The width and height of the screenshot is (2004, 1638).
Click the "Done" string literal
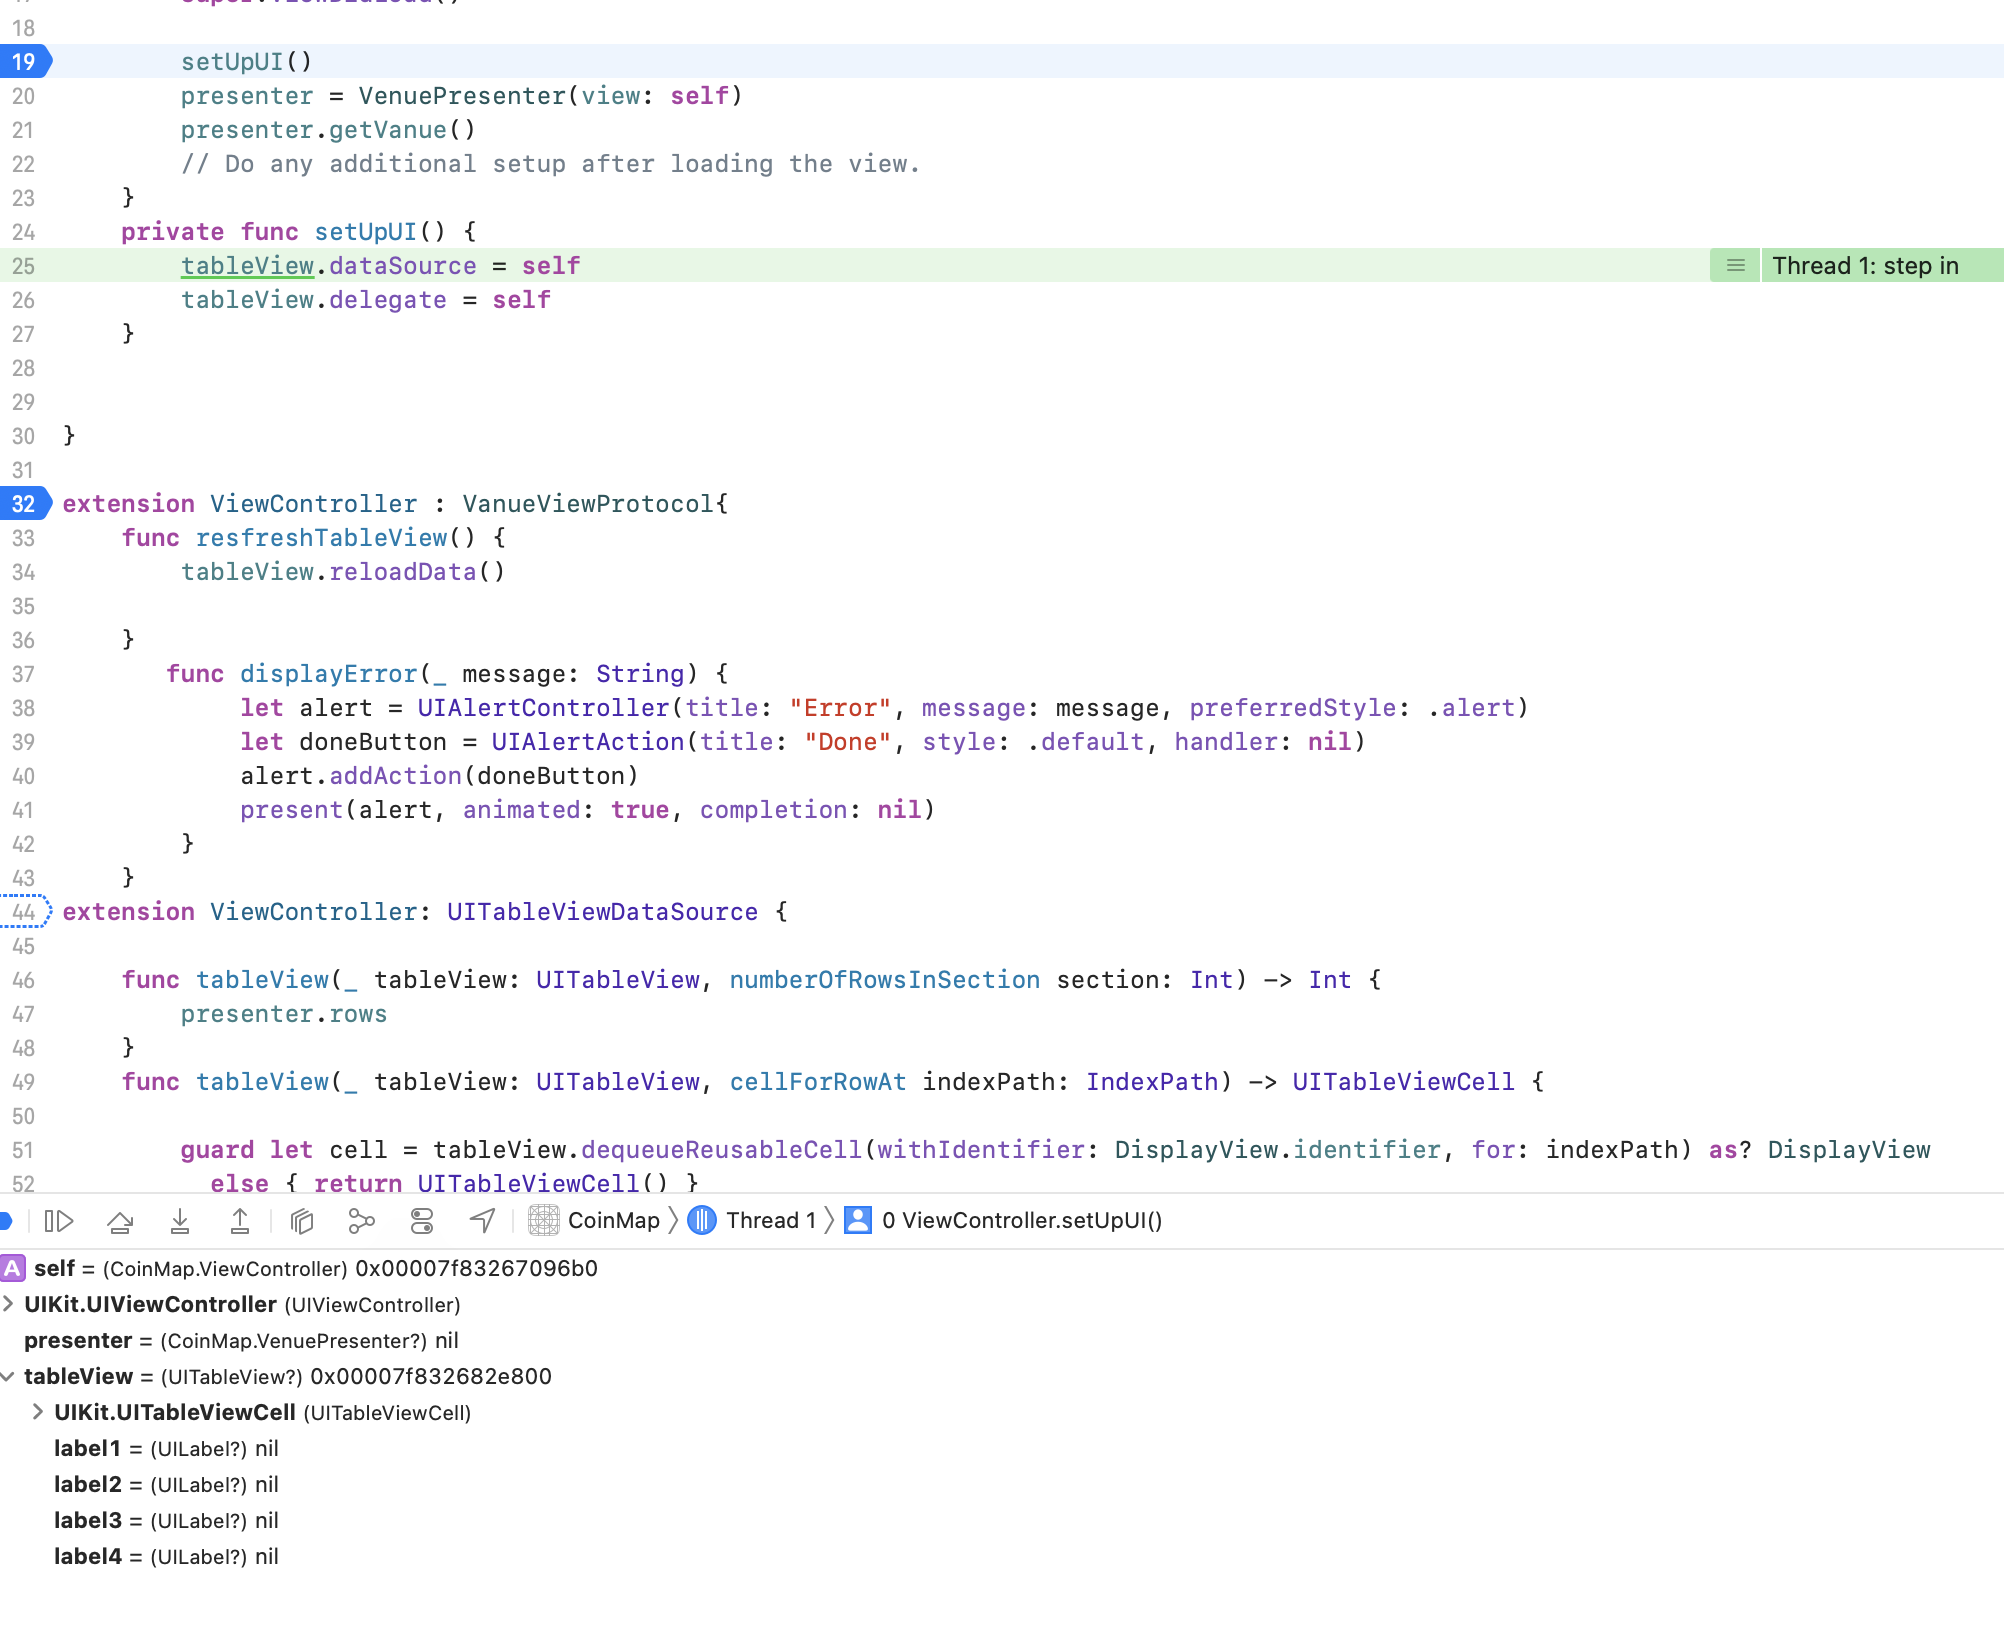847,742
